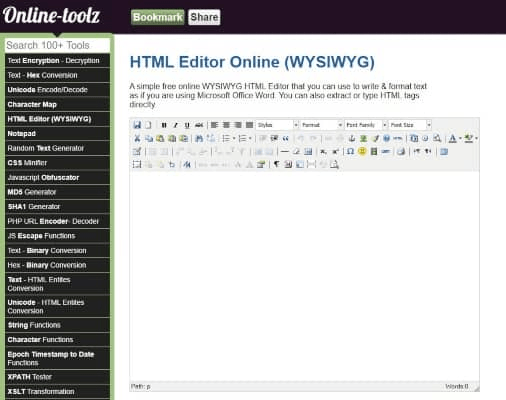Expand background color picker arrow
Image resolution: width=506 pixels, height=400 pixels.
tap(476, 138)
